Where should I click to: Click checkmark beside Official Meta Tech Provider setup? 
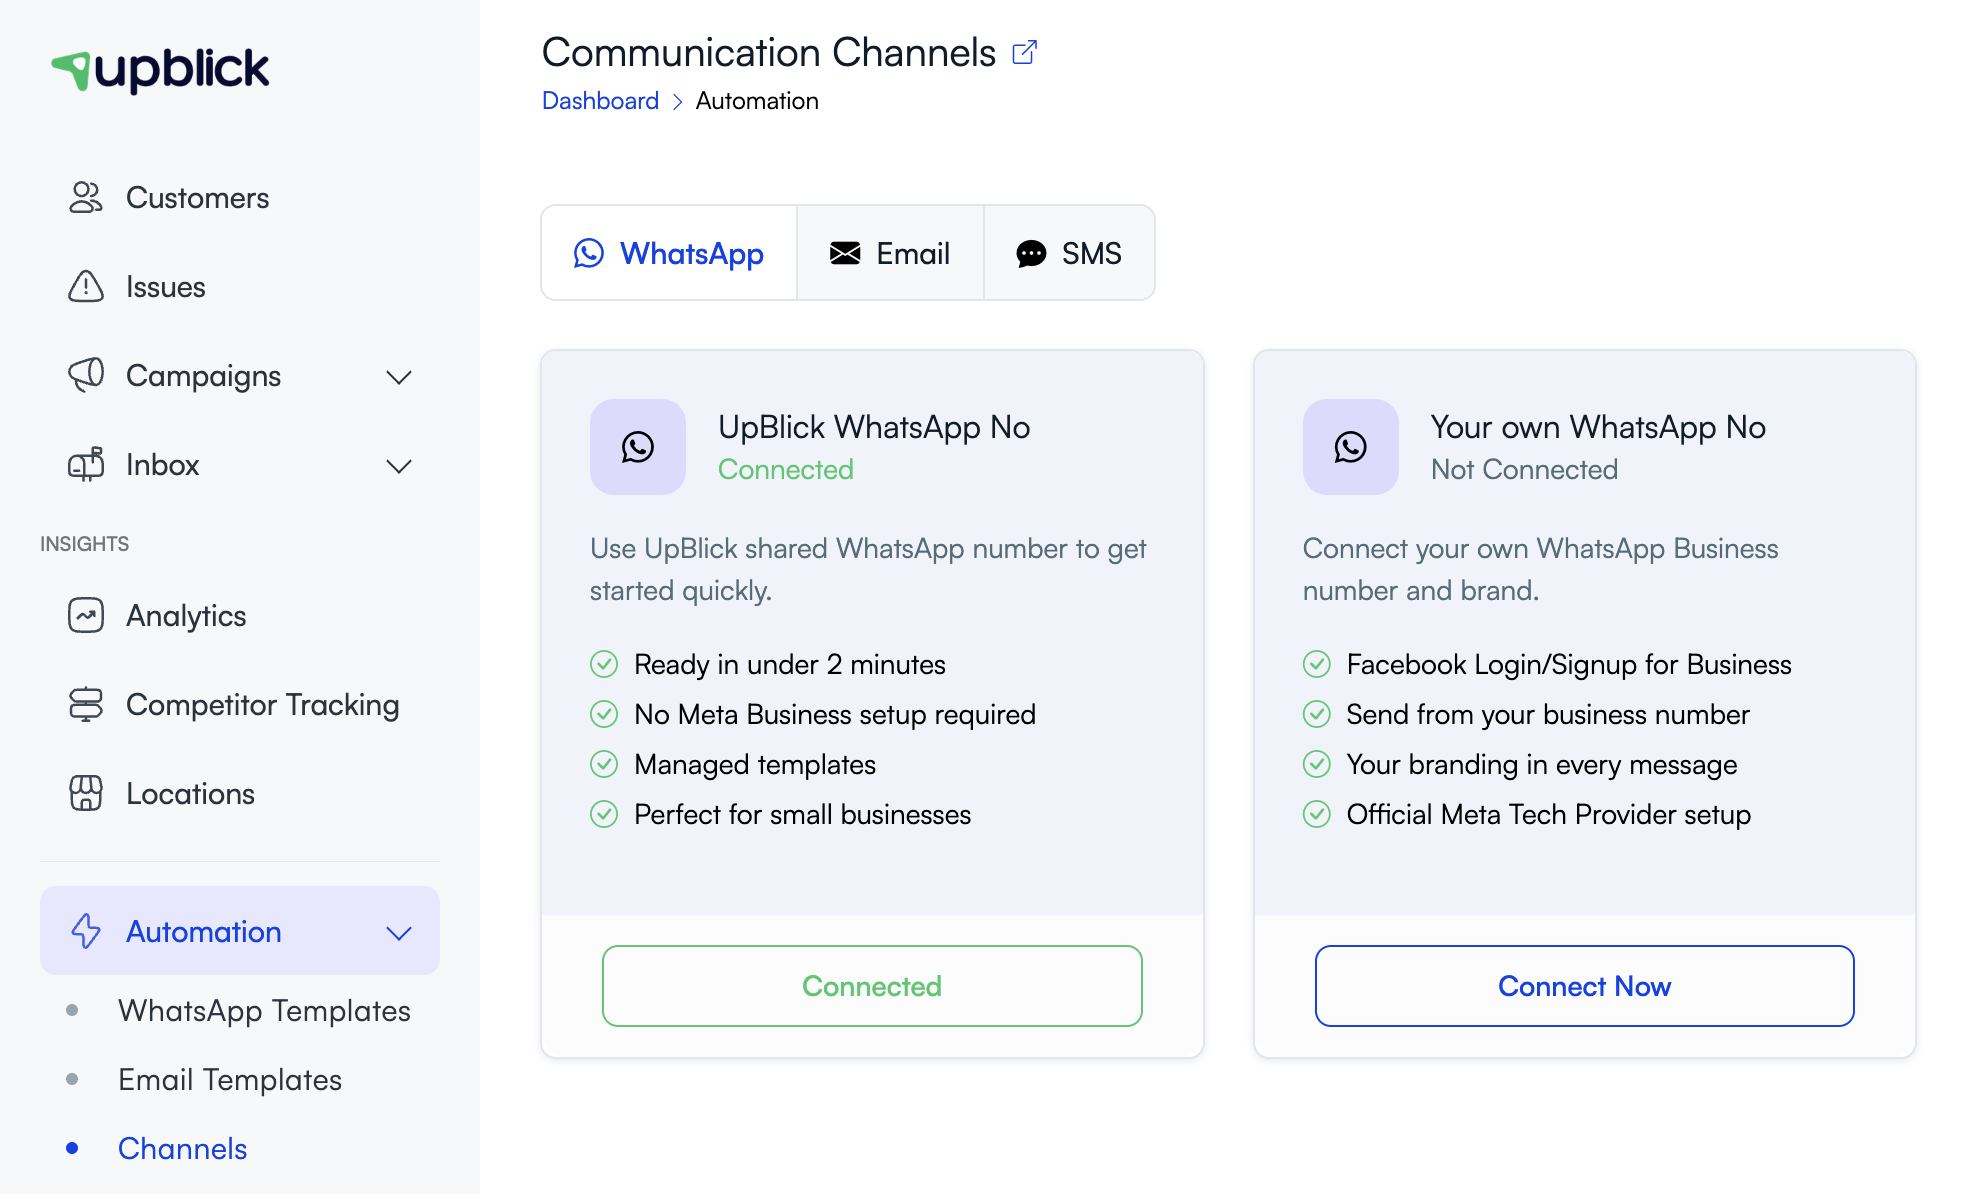point(1317,814)
